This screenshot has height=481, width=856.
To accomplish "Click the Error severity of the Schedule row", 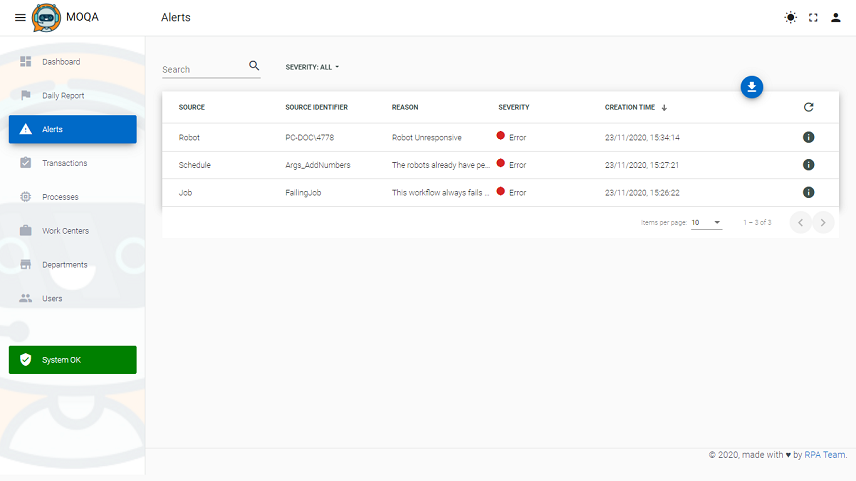I will [x=512, y=164].
